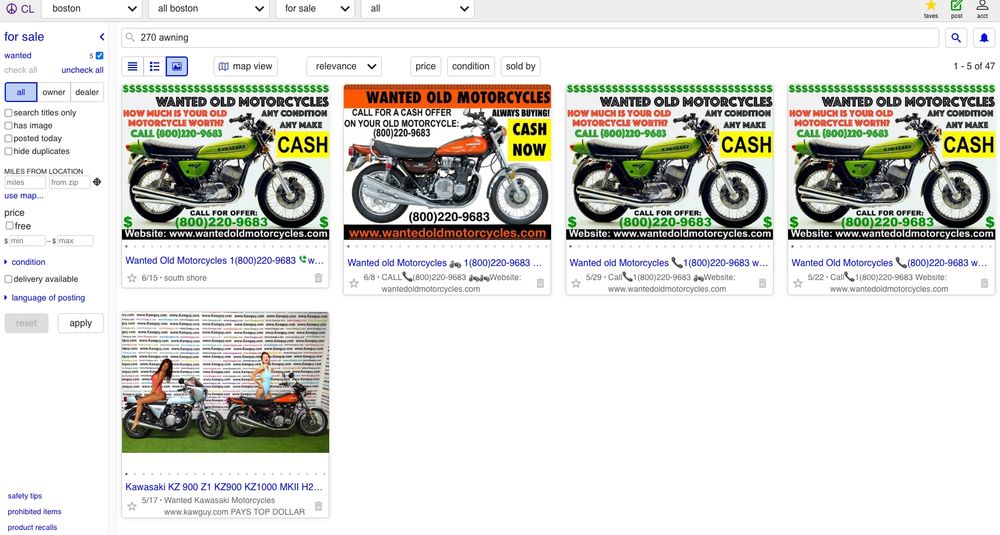Focus the 270 awning search field

tap(530, 38)
